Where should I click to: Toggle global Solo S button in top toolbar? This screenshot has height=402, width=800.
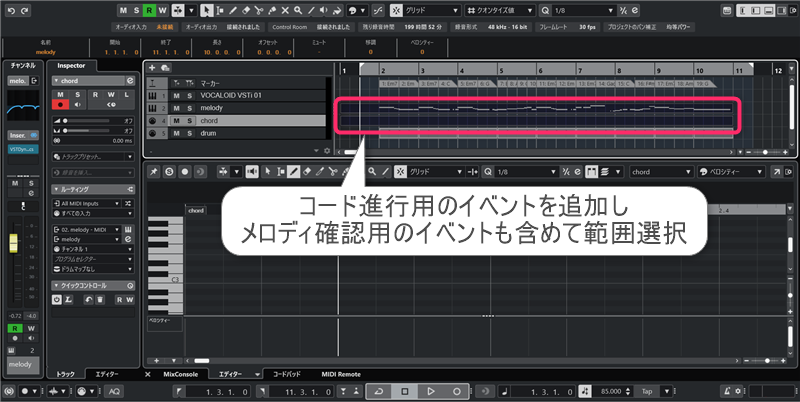tap(136, 10)
